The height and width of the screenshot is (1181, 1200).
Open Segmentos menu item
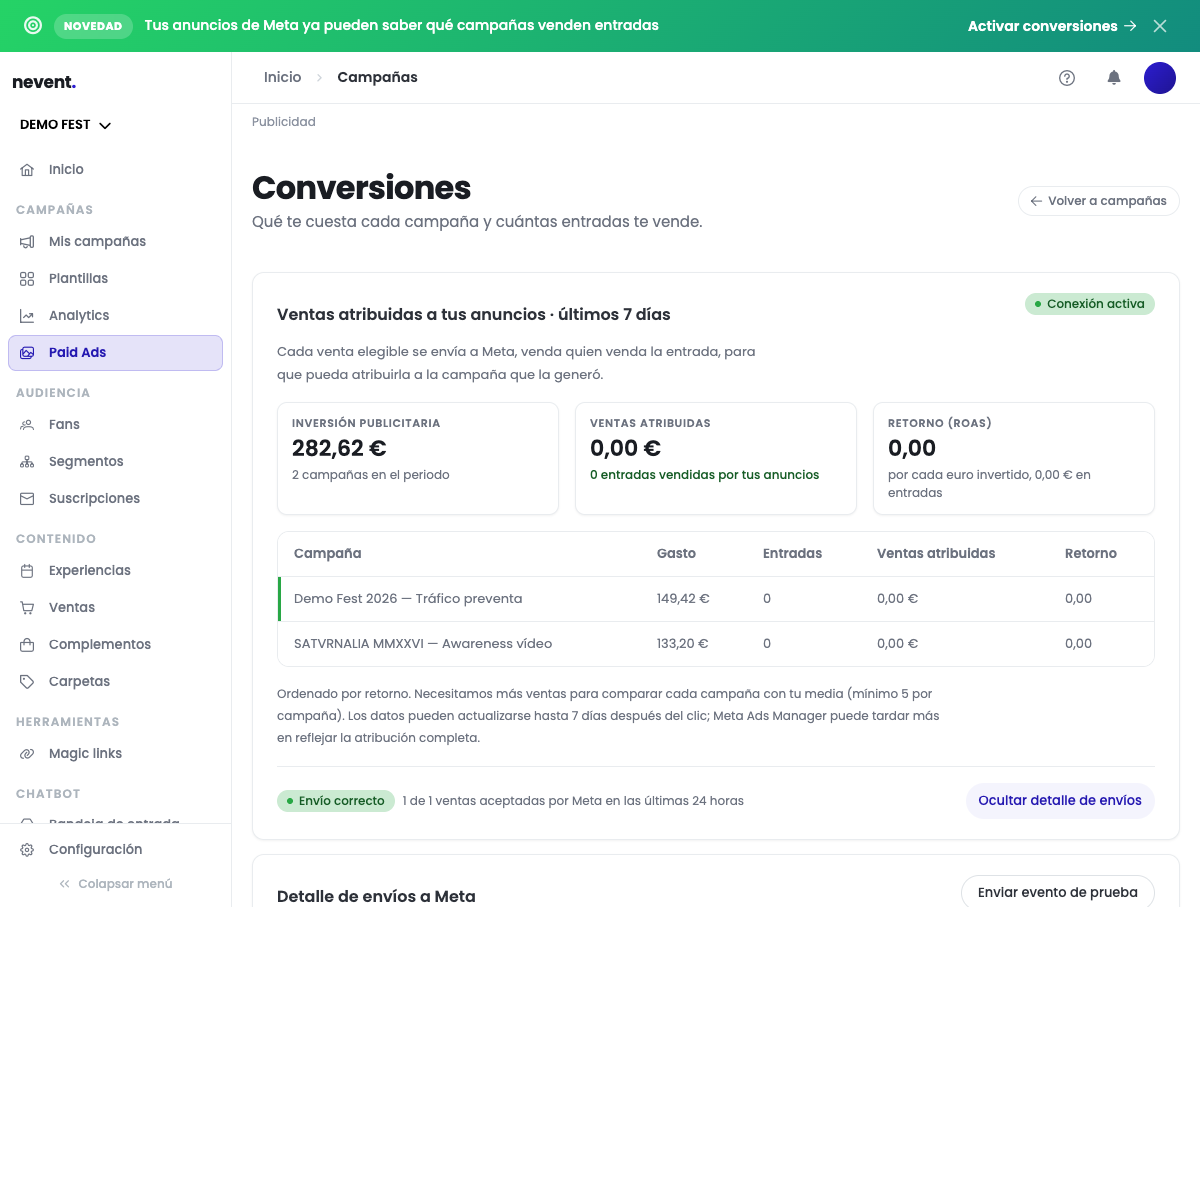115,462
